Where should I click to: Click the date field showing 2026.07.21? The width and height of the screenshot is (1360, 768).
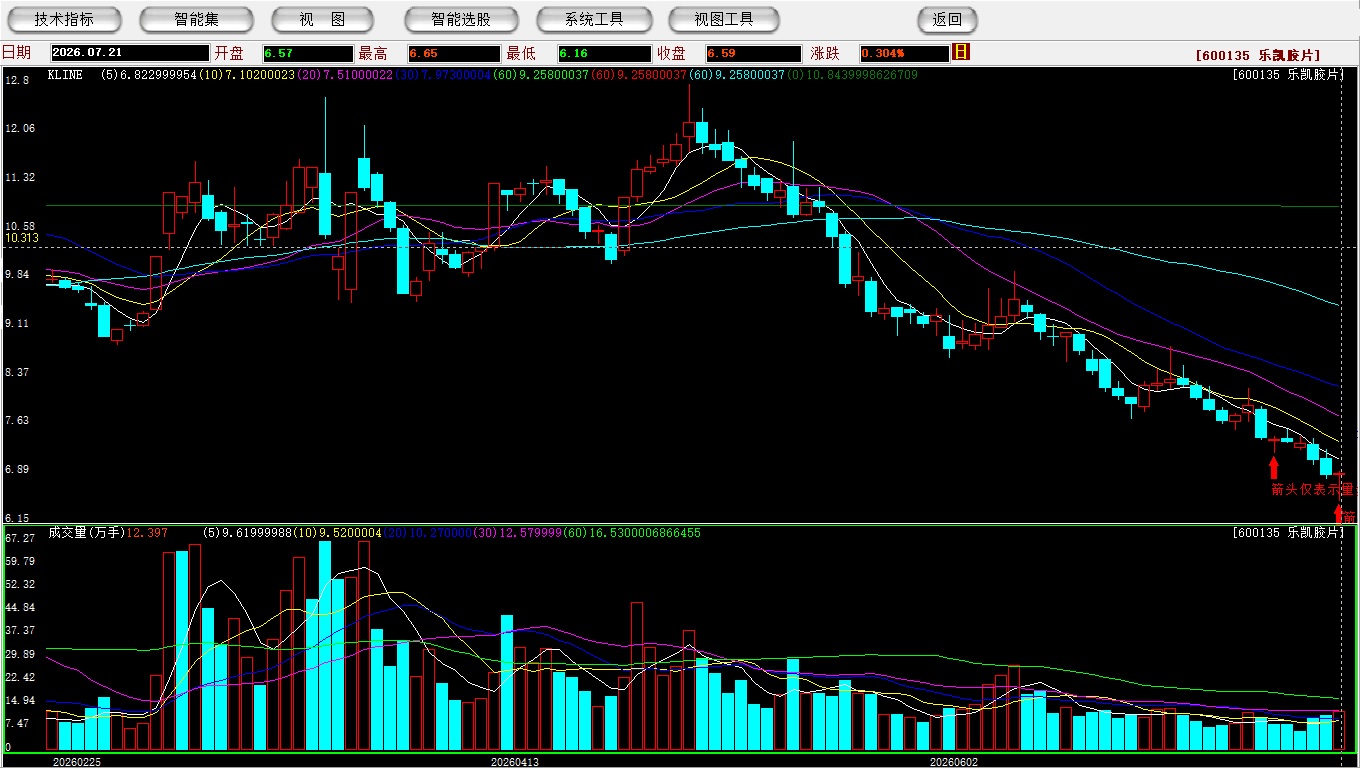click(x=129, y=53)
